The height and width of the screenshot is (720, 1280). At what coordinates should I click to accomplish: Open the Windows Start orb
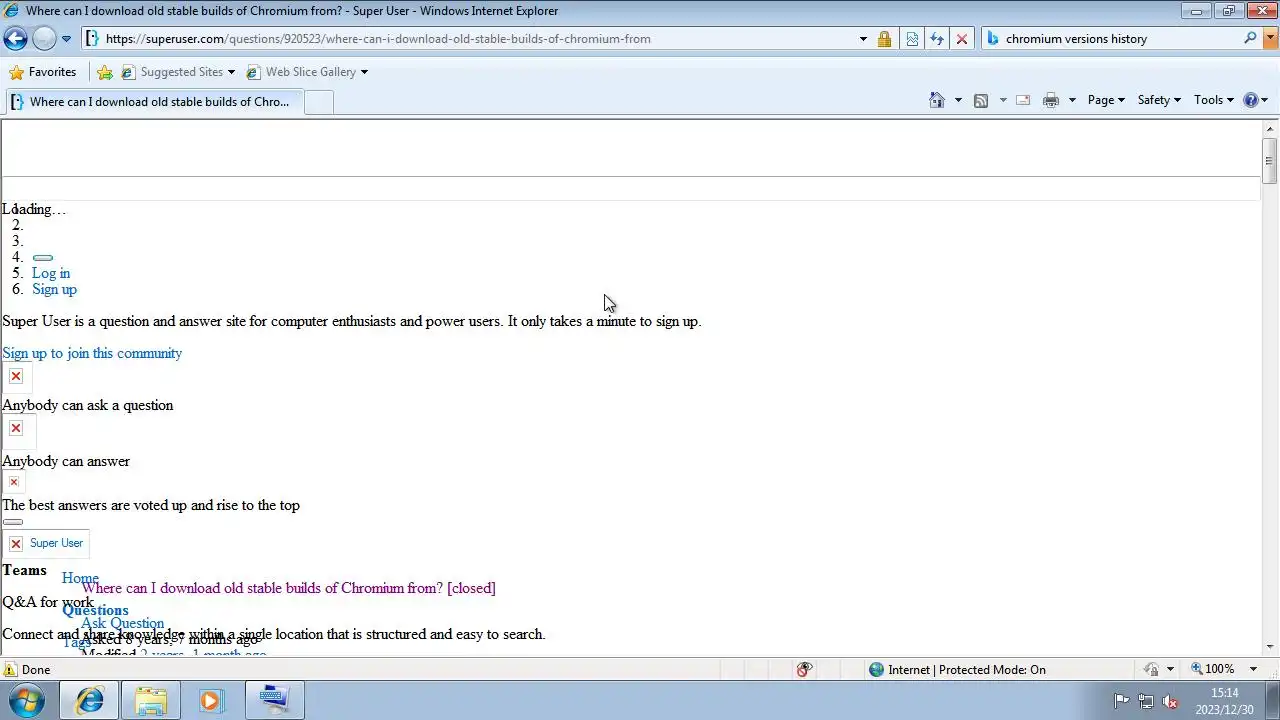pyautogui.click(x=27, y=700)
